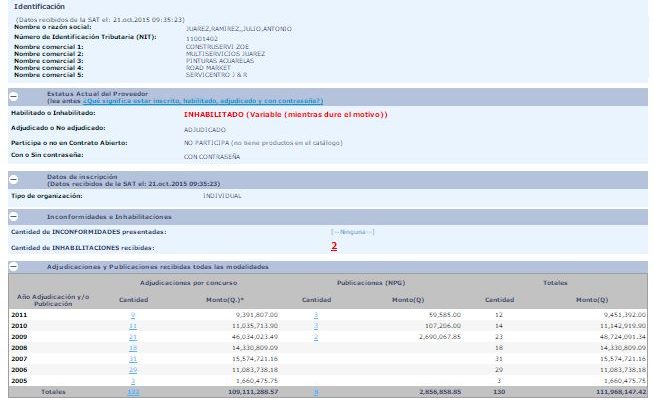Open the 2007 adjudicaciones por concurso count link
654x398 pixels.
[x=133, y=359]
